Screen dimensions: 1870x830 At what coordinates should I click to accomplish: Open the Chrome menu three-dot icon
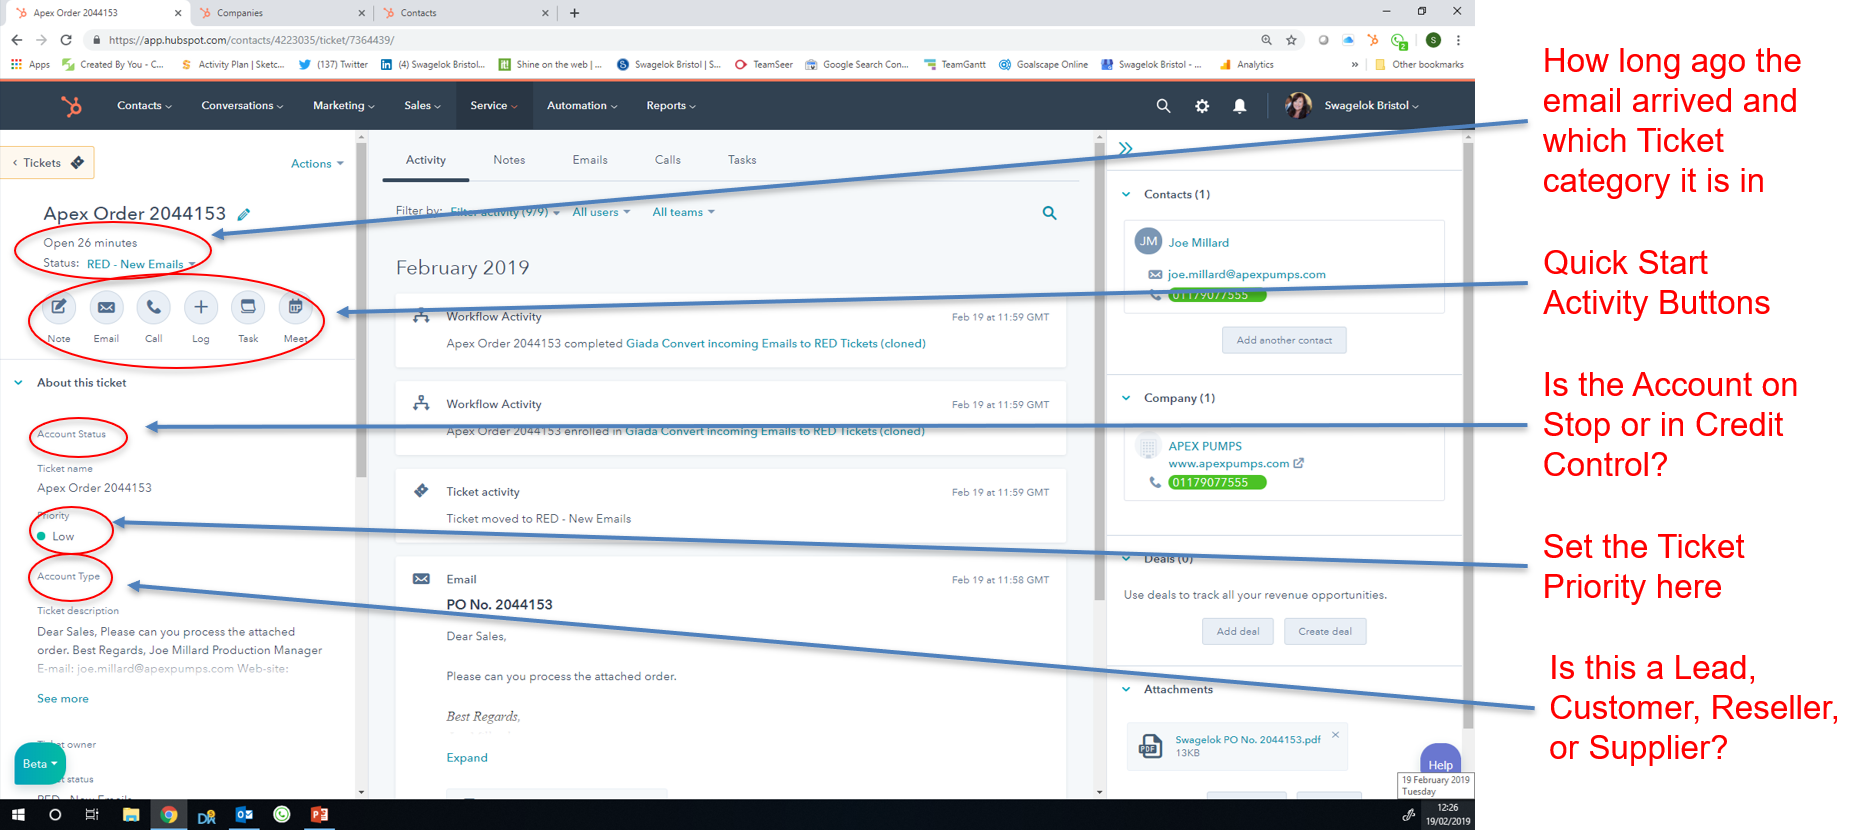coord(1458,40)
